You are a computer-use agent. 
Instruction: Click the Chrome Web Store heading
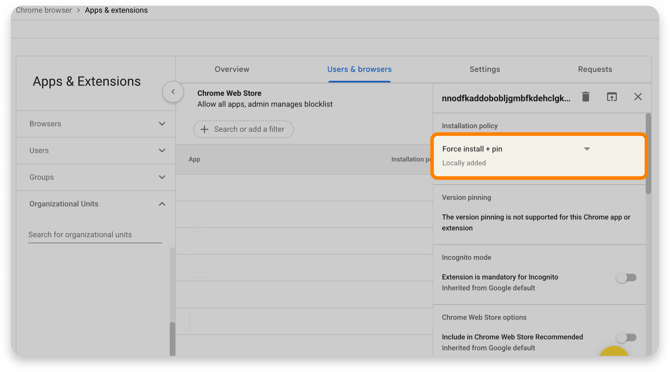(229, 93)
